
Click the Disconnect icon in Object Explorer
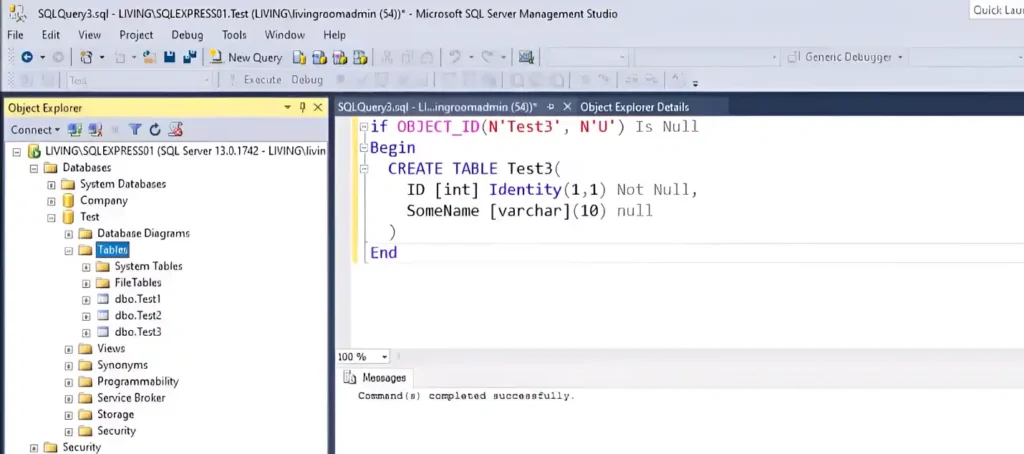coord(95,129)
